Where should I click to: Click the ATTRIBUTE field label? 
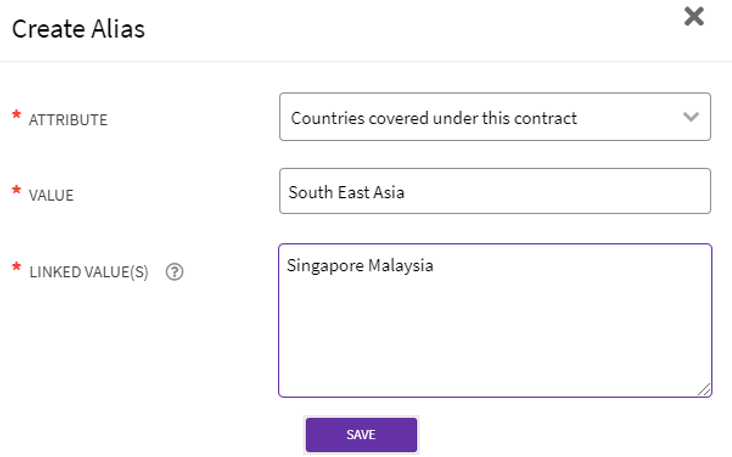point(68,120)
